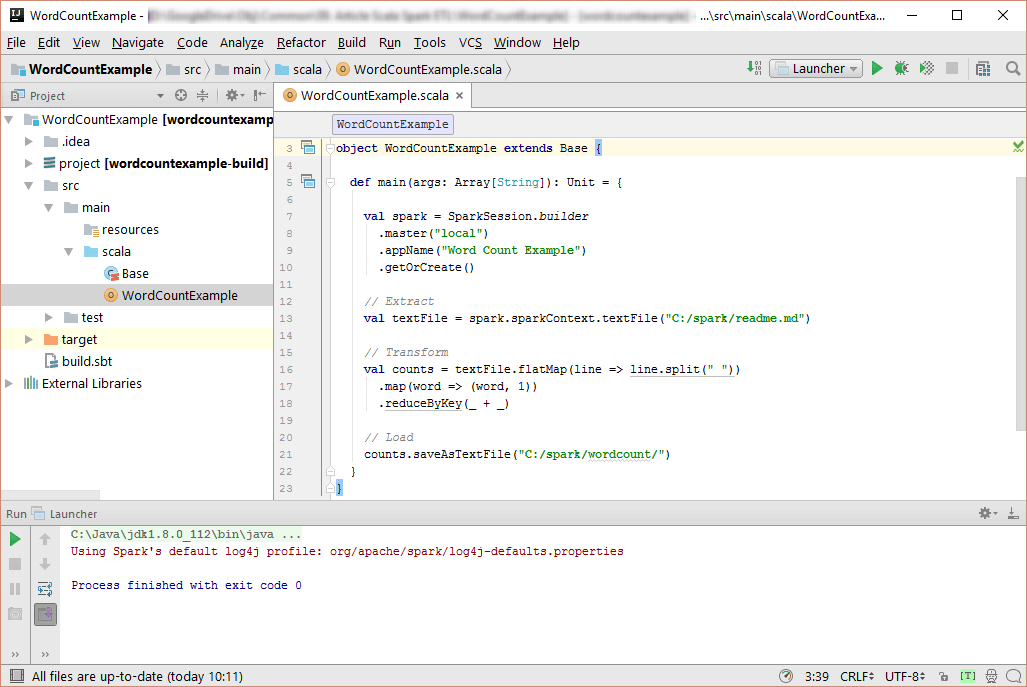
Task: Expand External Libraries node
Action: click(x=10, y=384)
